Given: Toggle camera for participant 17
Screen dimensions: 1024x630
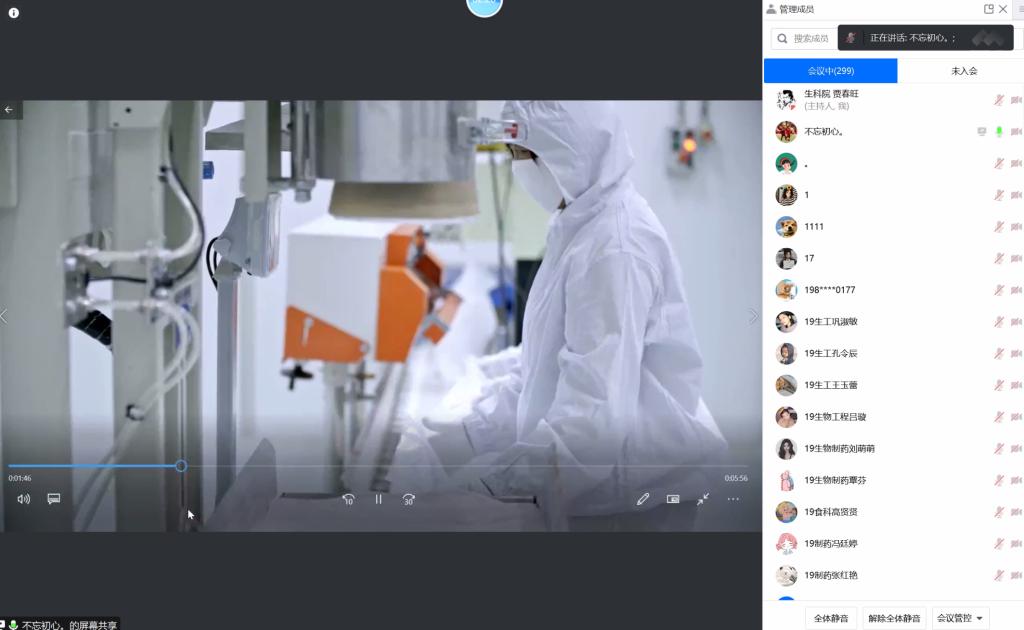Looking at the screenshot, I should point(1016,259).
